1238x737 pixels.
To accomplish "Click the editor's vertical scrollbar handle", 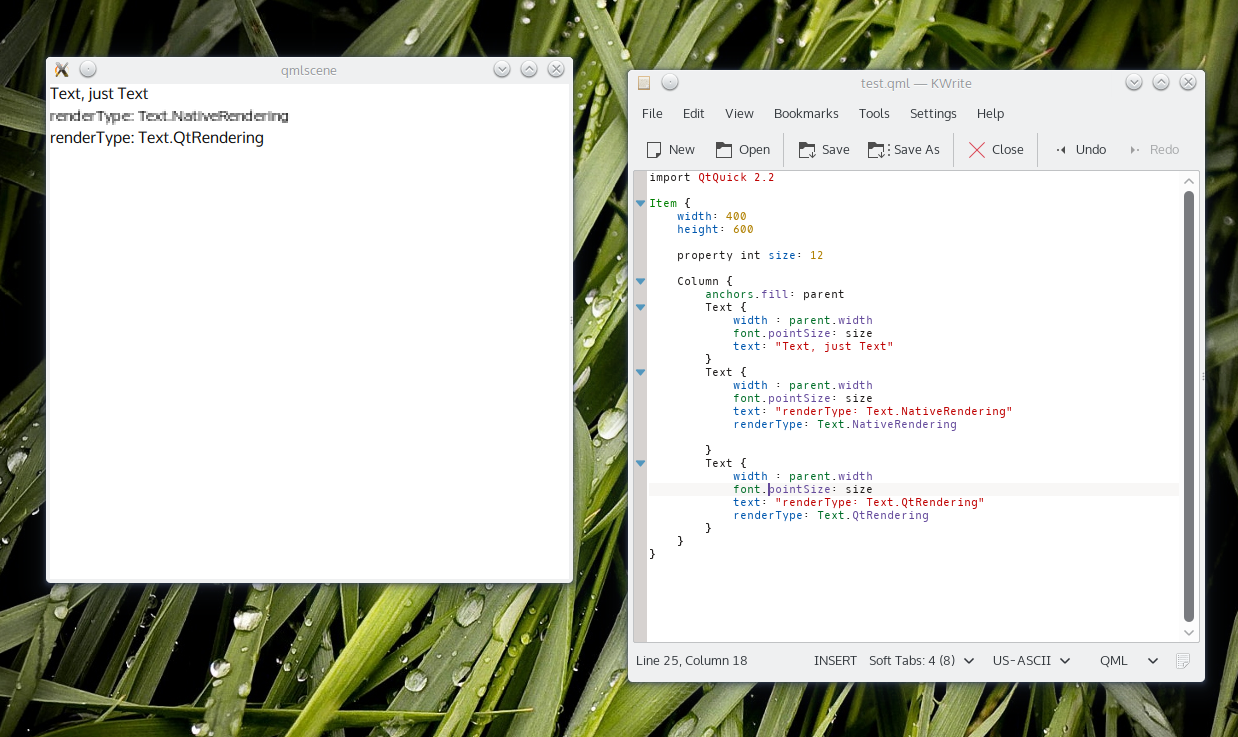I will click(1189, 400).
